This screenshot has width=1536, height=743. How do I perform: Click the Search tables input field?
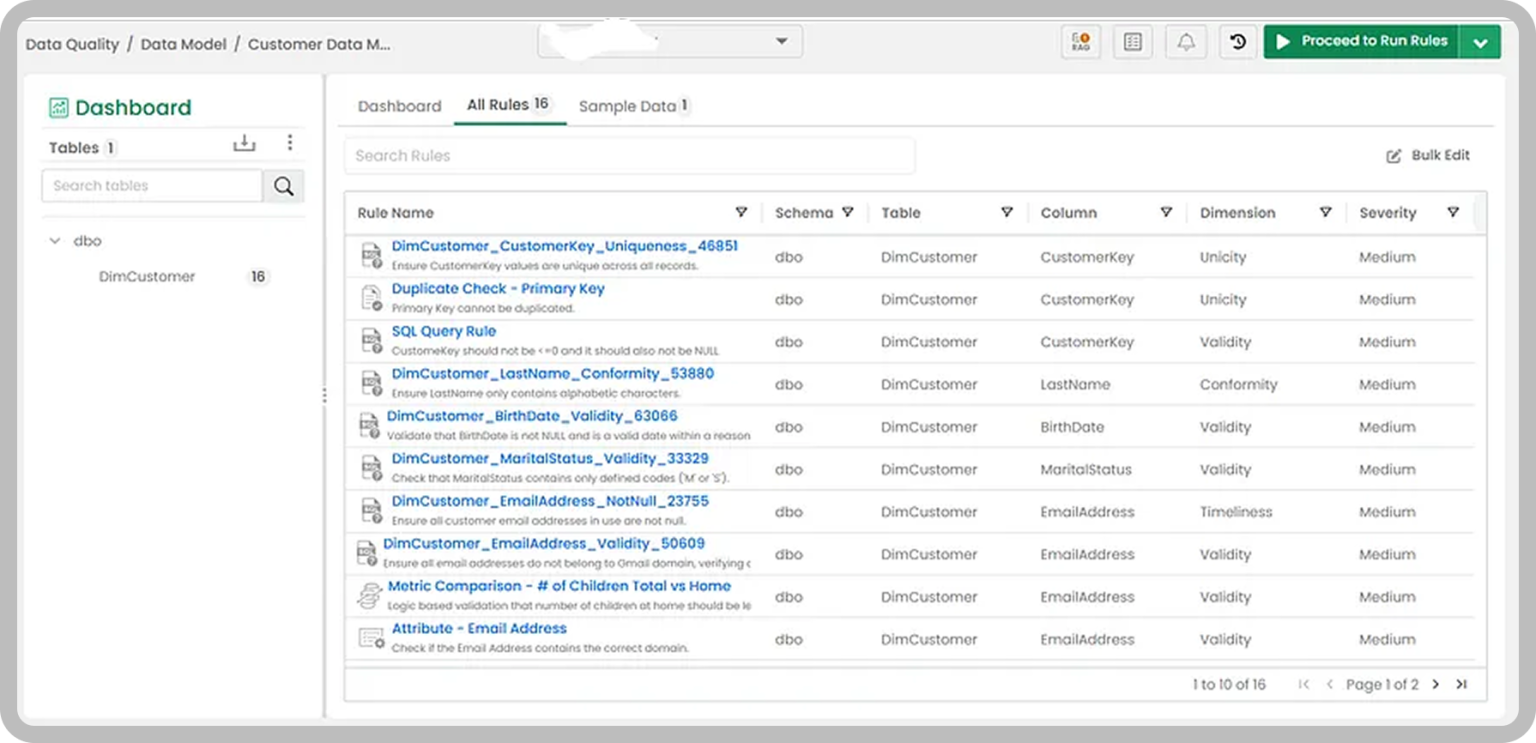[152, 186]
